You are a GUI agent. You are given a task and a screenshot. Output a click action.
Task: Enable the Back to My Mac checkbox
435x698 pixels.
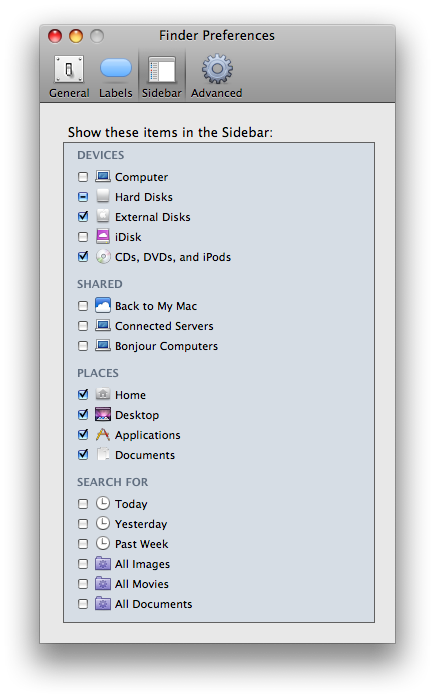pyautogui.click(x=83, y=306)
